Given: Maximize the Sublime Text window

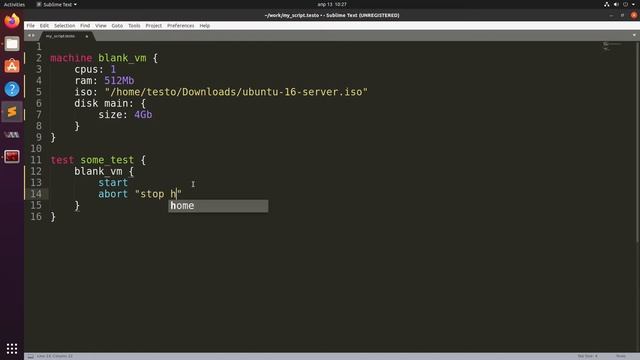Looking at the screenshot, I should tap(622, 16).
